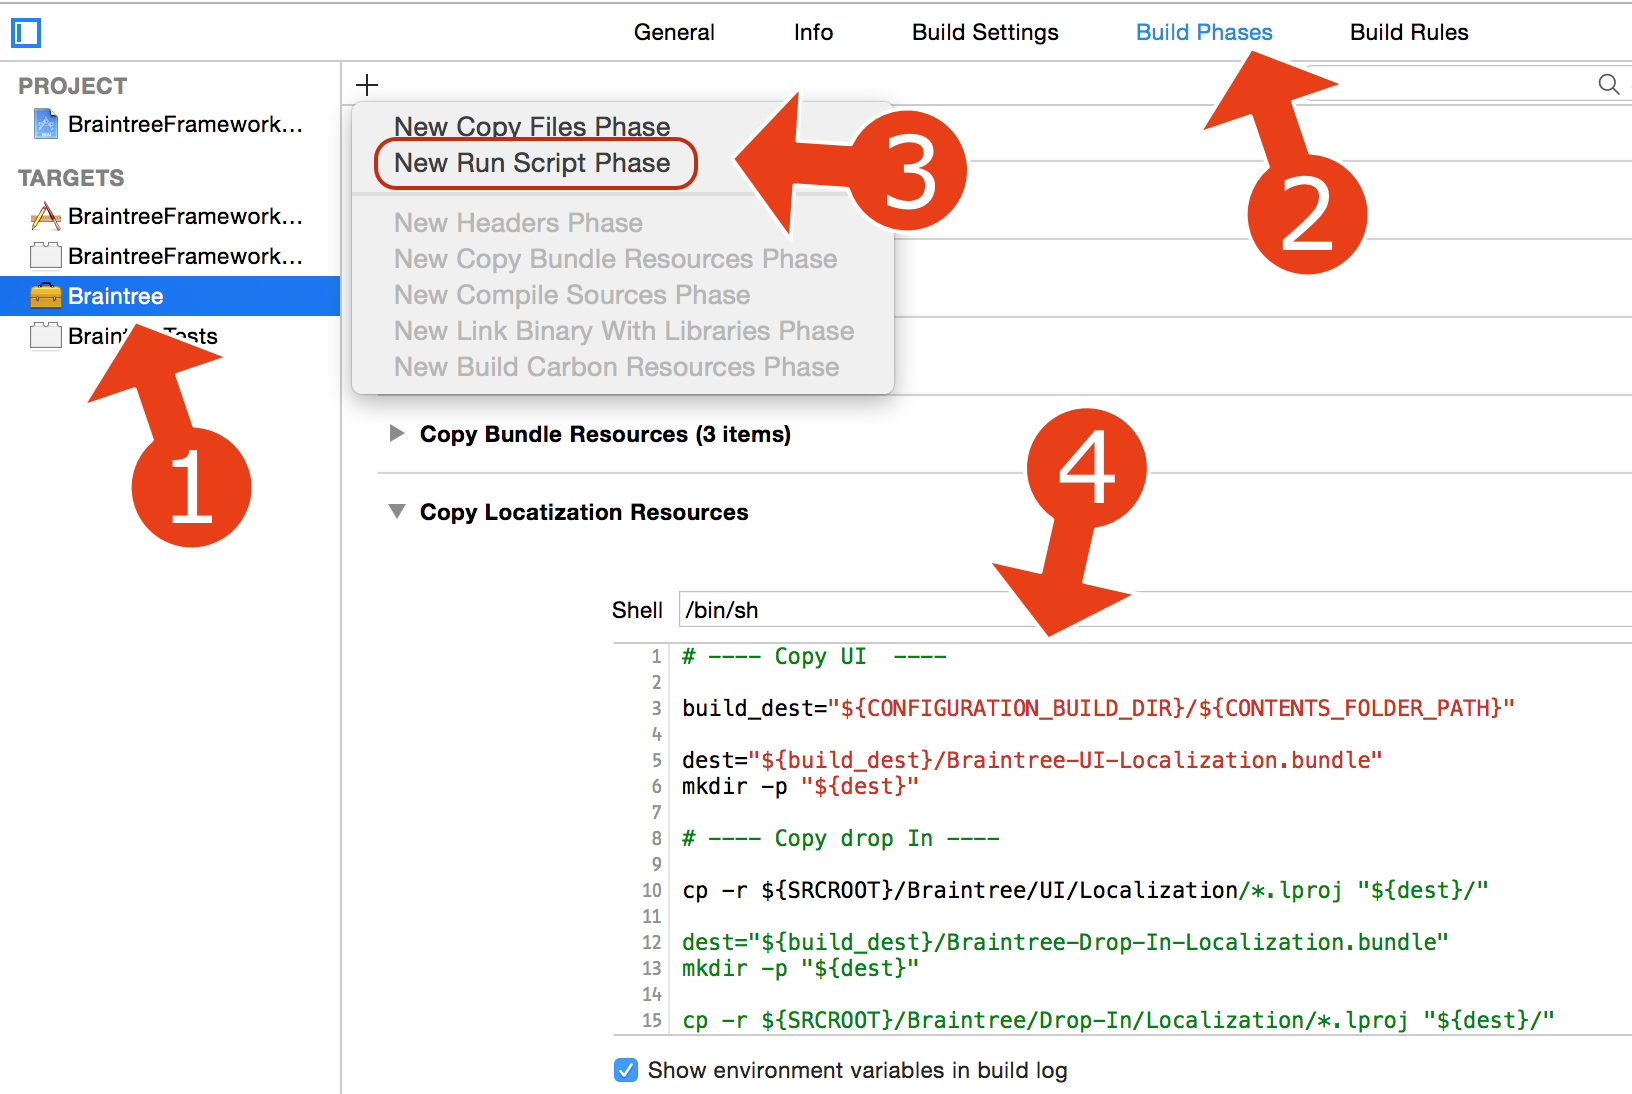Click the Tests target bundle icon
Viewport: 1632px width, 1094px height.
46,336
